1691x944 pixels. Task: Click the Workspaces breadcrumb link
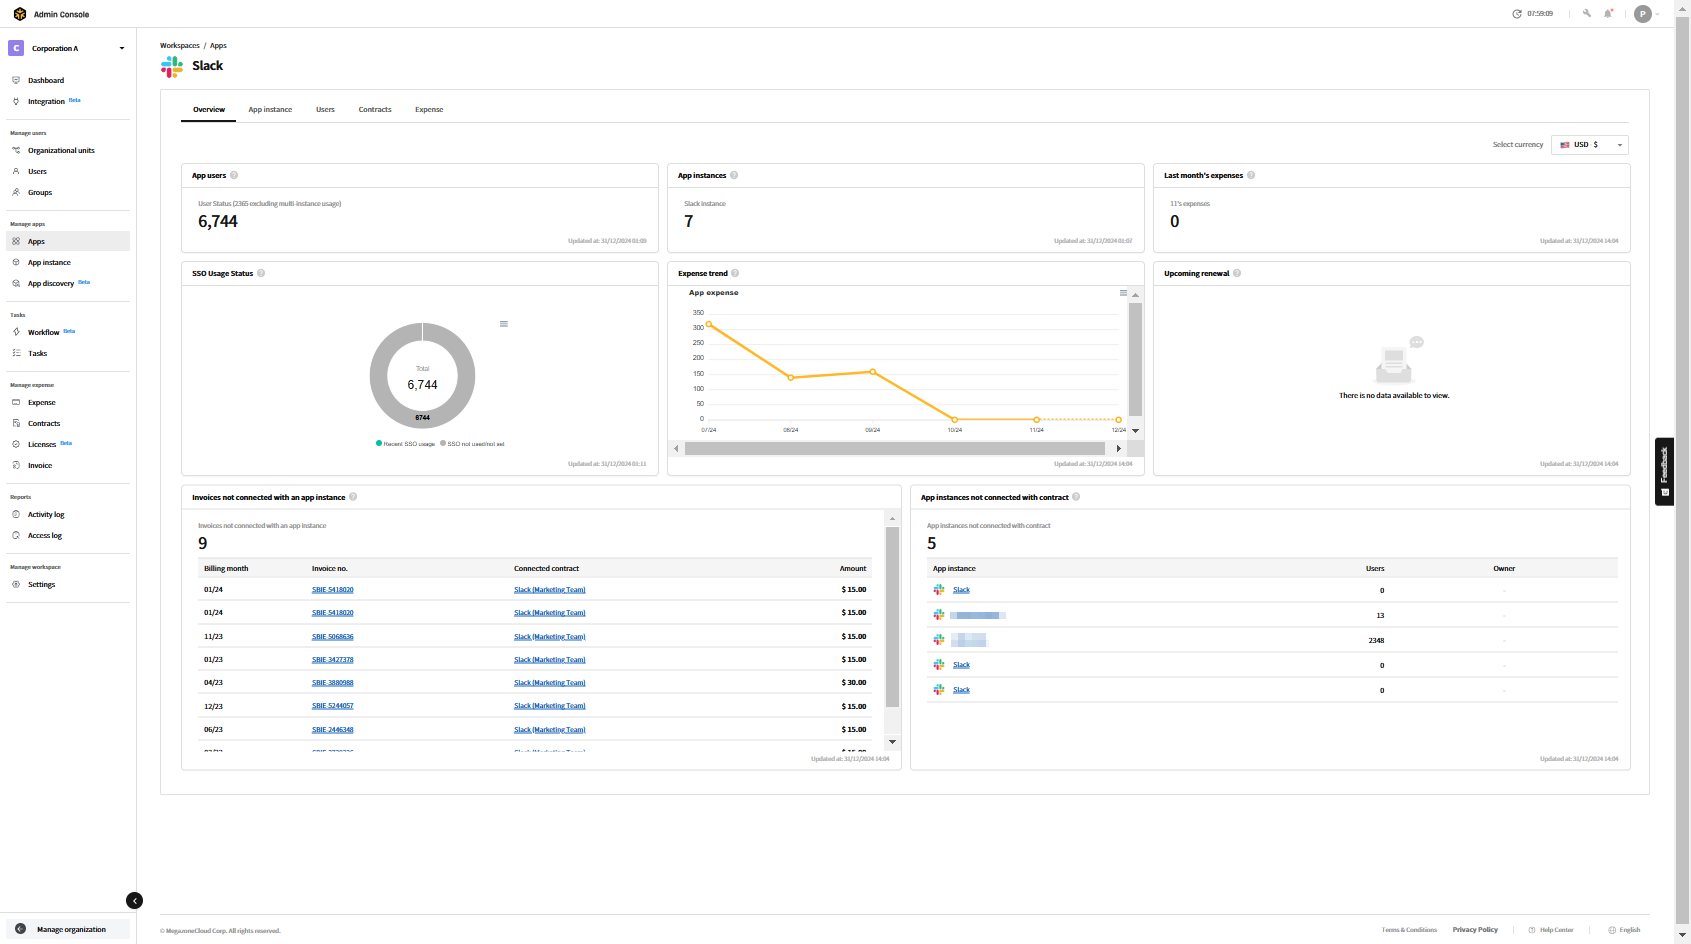(x=180, y=45)
